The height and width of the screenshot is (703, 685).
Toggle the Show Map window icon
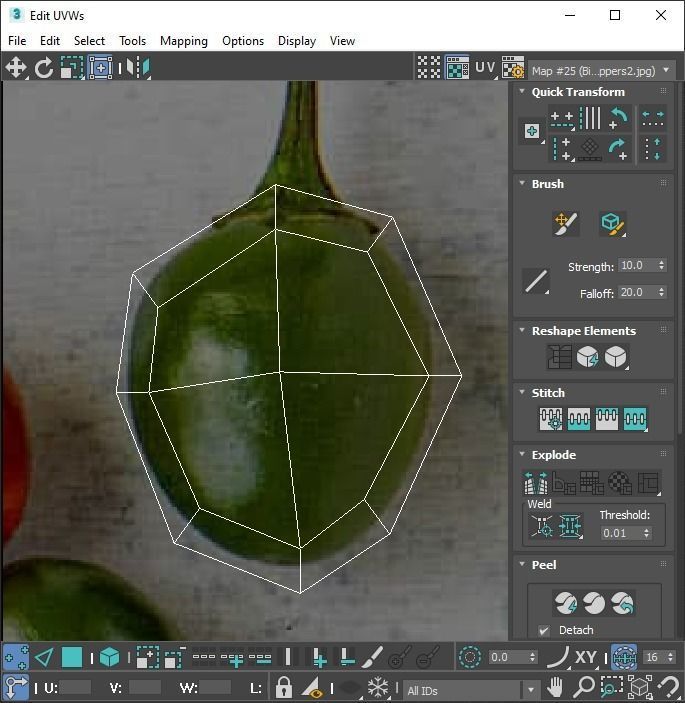(x=457, y=68)
